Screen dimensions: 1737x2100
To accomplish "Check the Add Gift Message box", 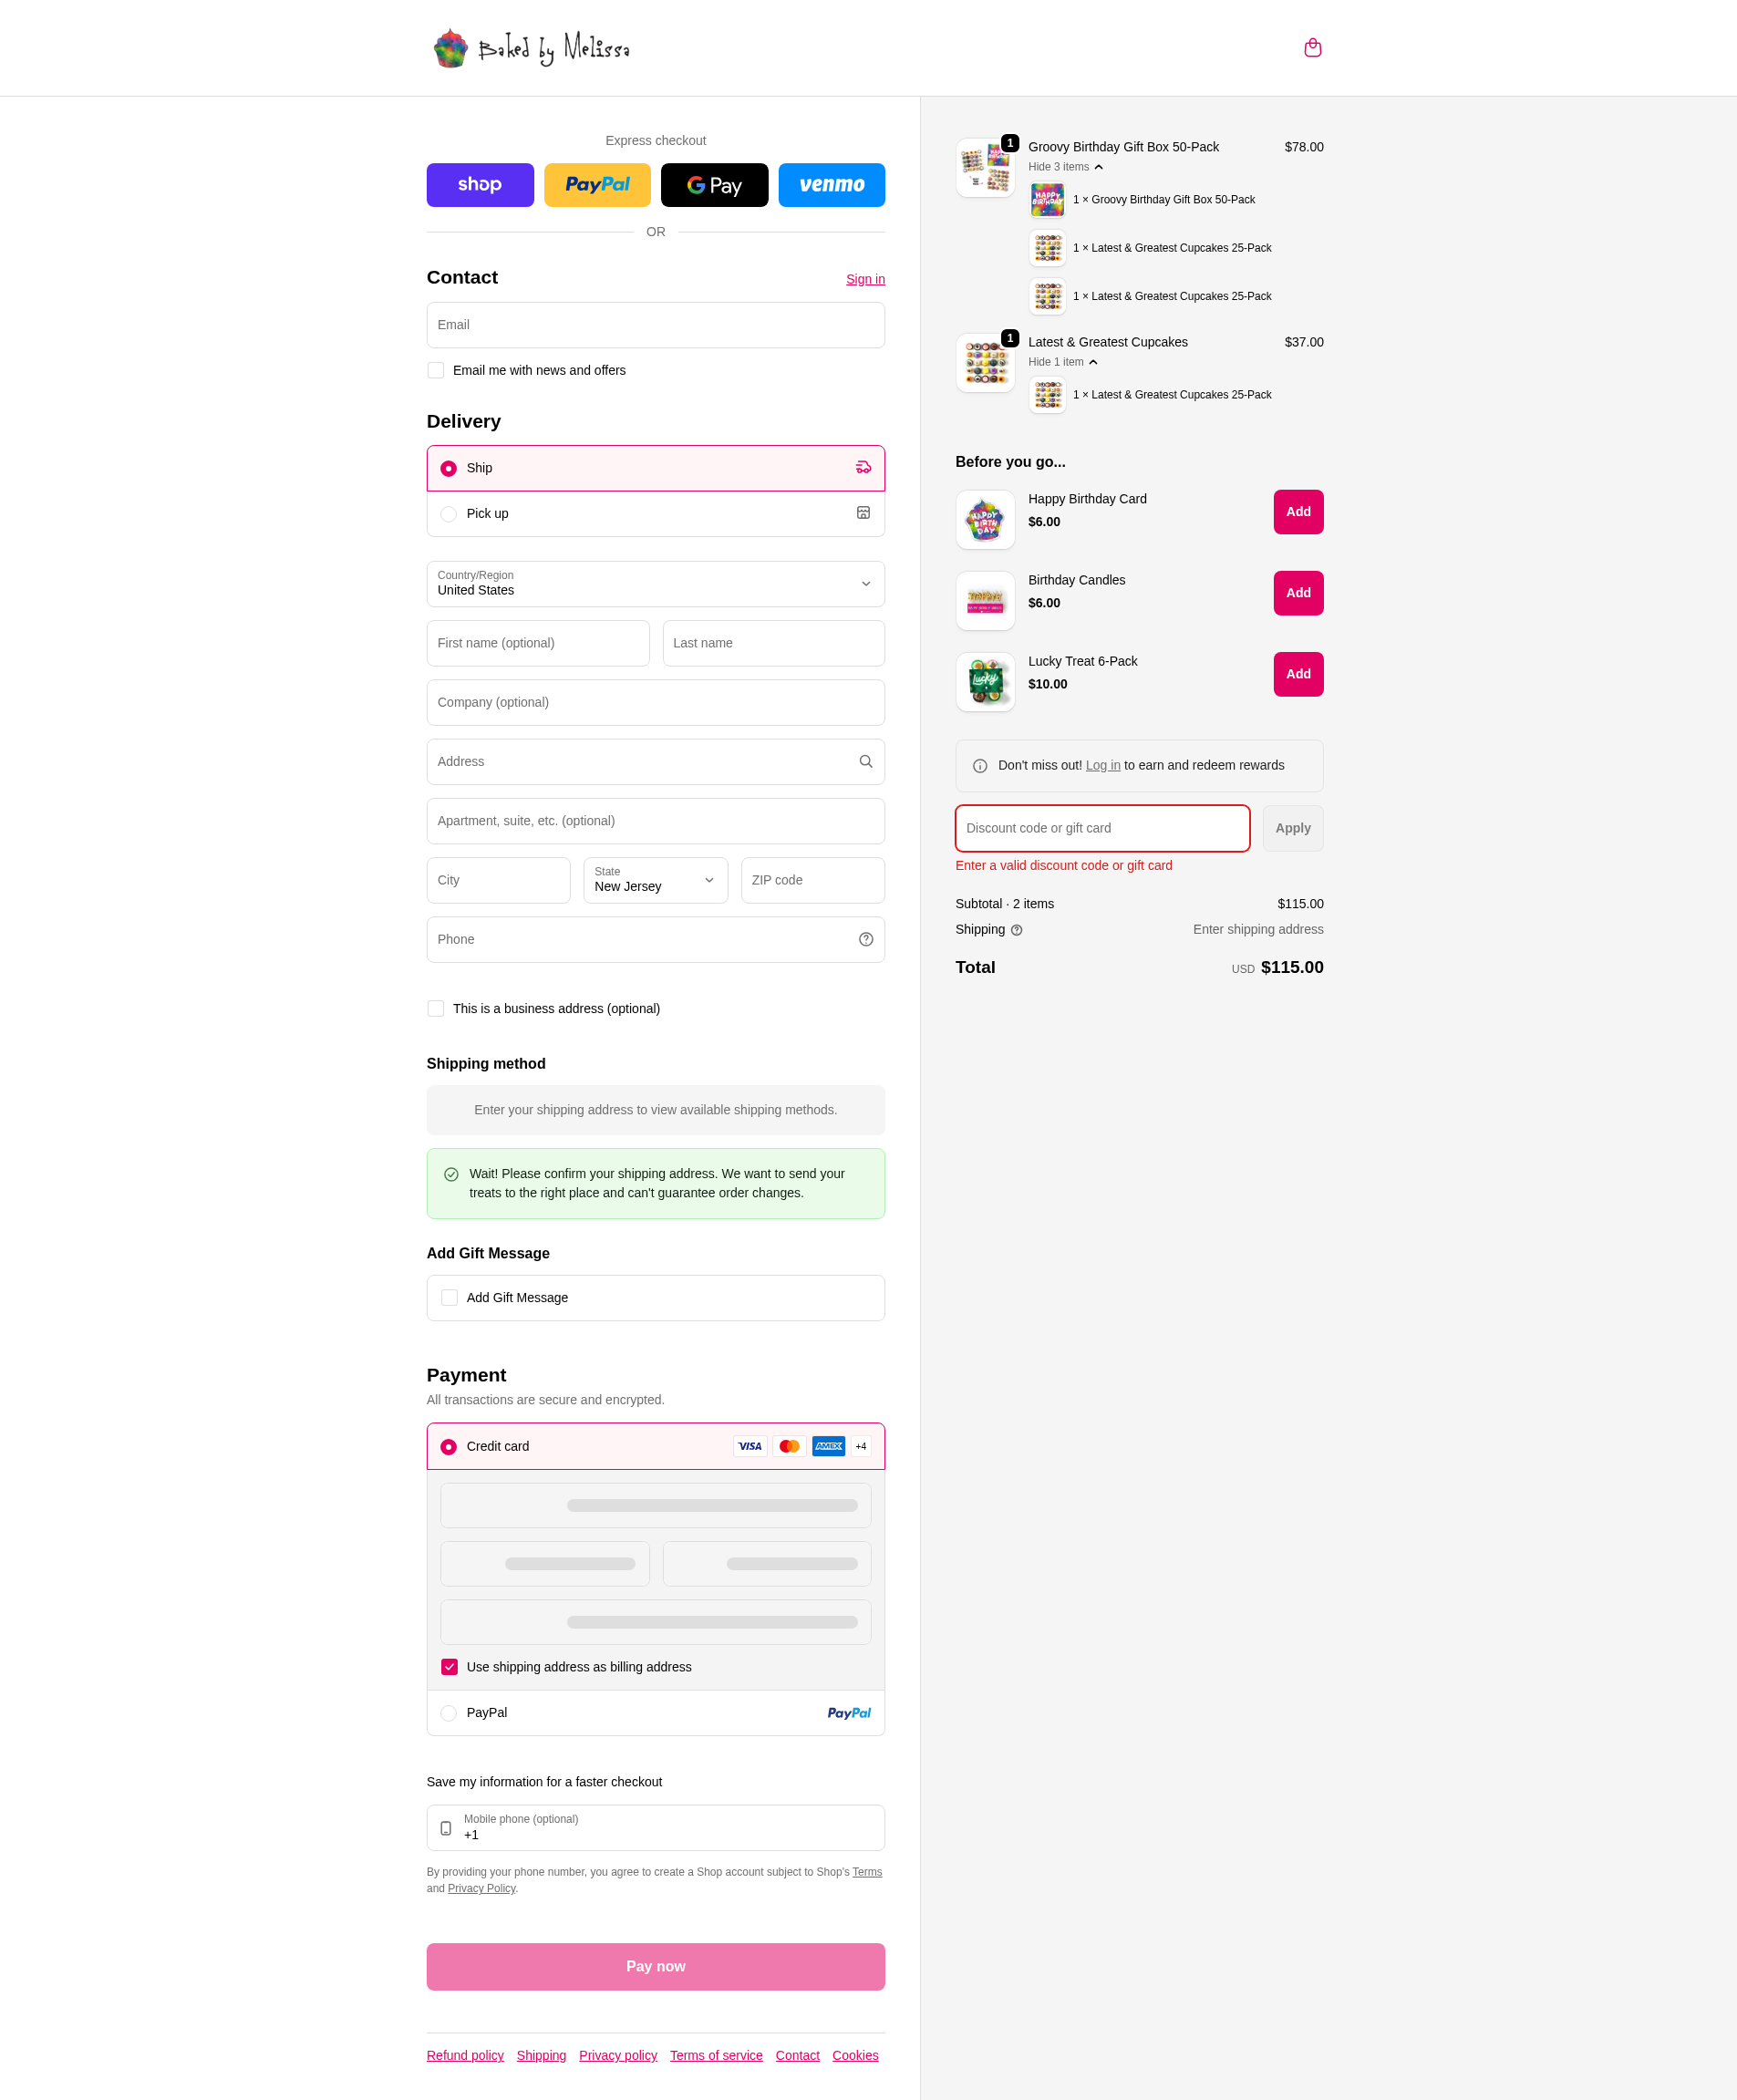I will pyautogui.click(x=449, y=1298).
